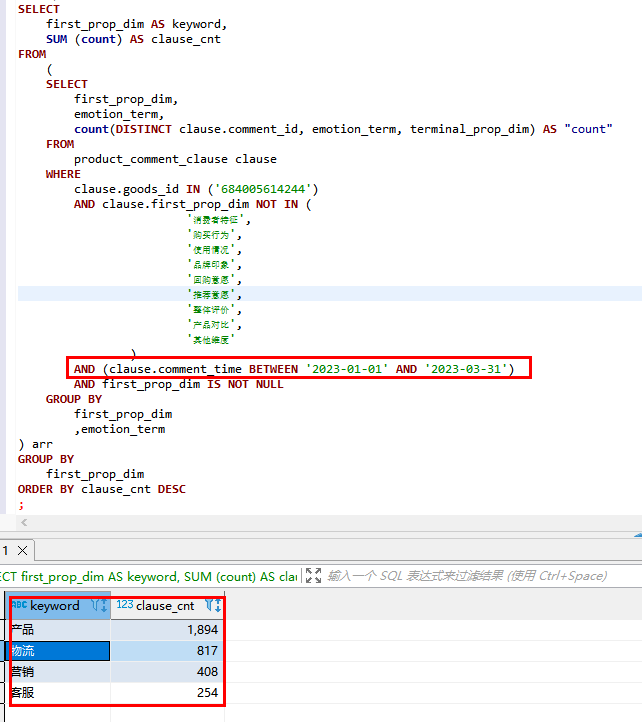Click the goods_id value '684005614244'

tap(263, 189)
